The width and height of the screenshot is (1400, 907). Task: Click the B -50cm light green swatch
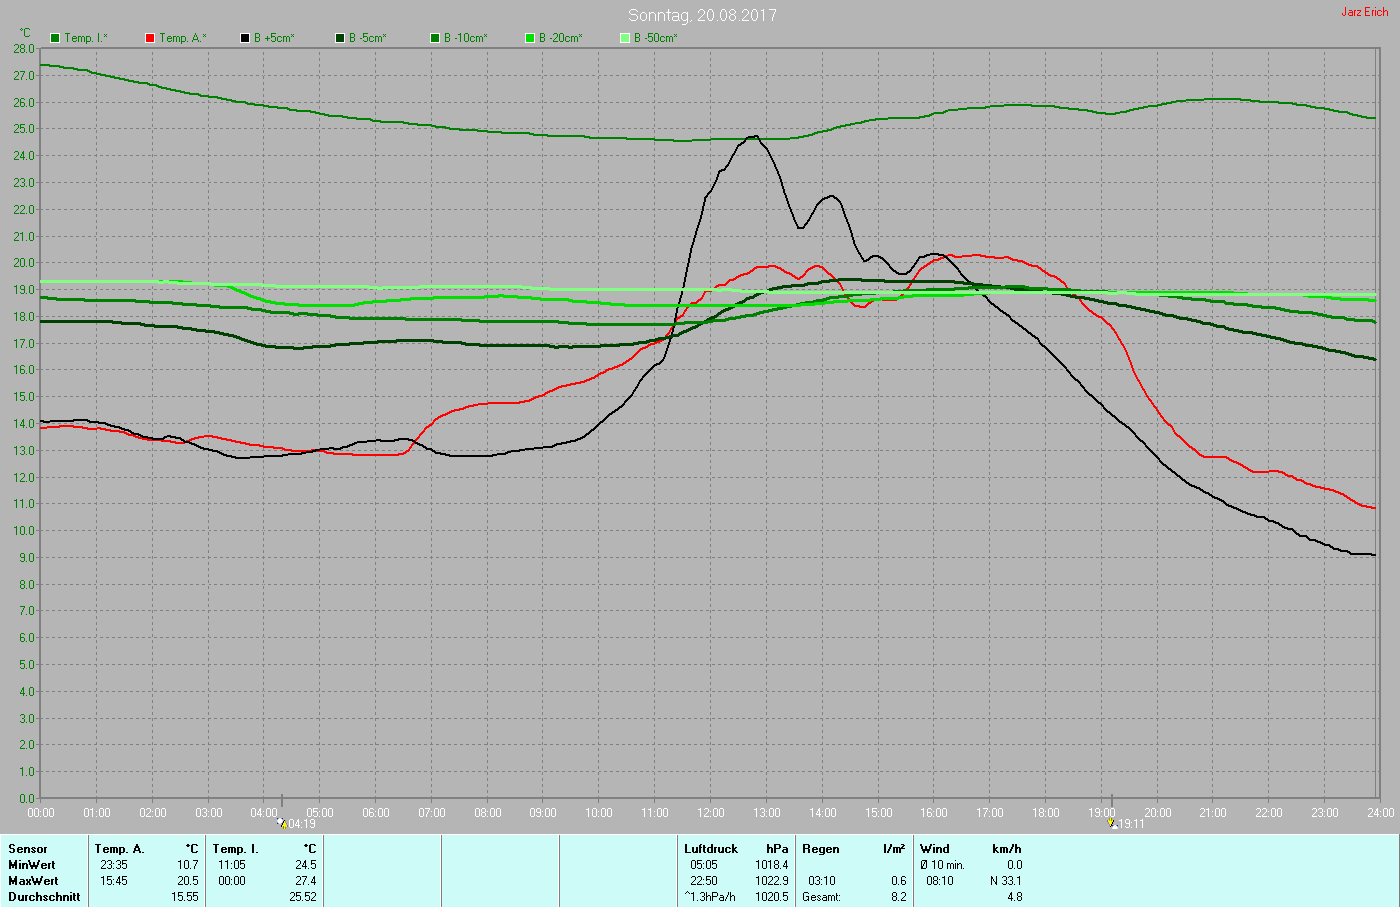[x=625, y=38]
